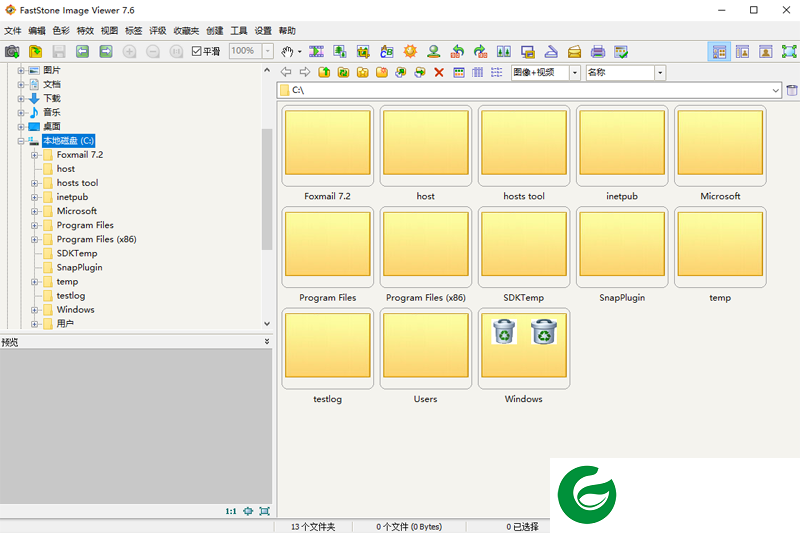Viewport: 800px width, 533px height.
Task: Click the C:\ address path field
Action: 529,90
